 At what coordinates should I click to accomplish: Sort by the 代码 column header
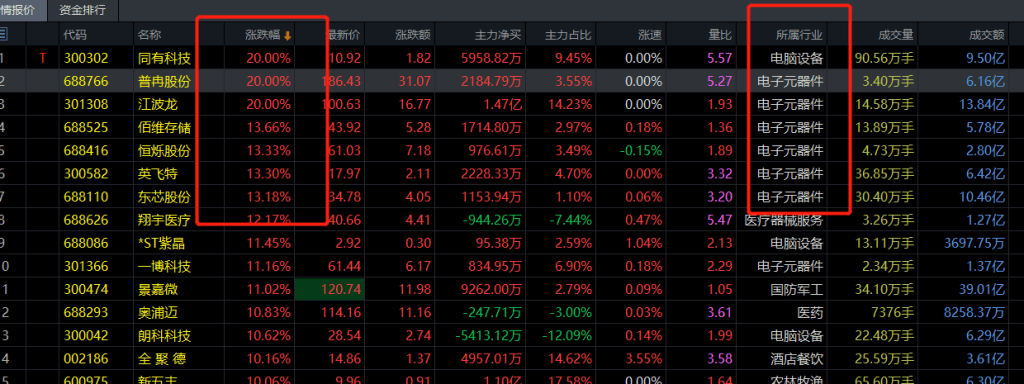(75, 35)
